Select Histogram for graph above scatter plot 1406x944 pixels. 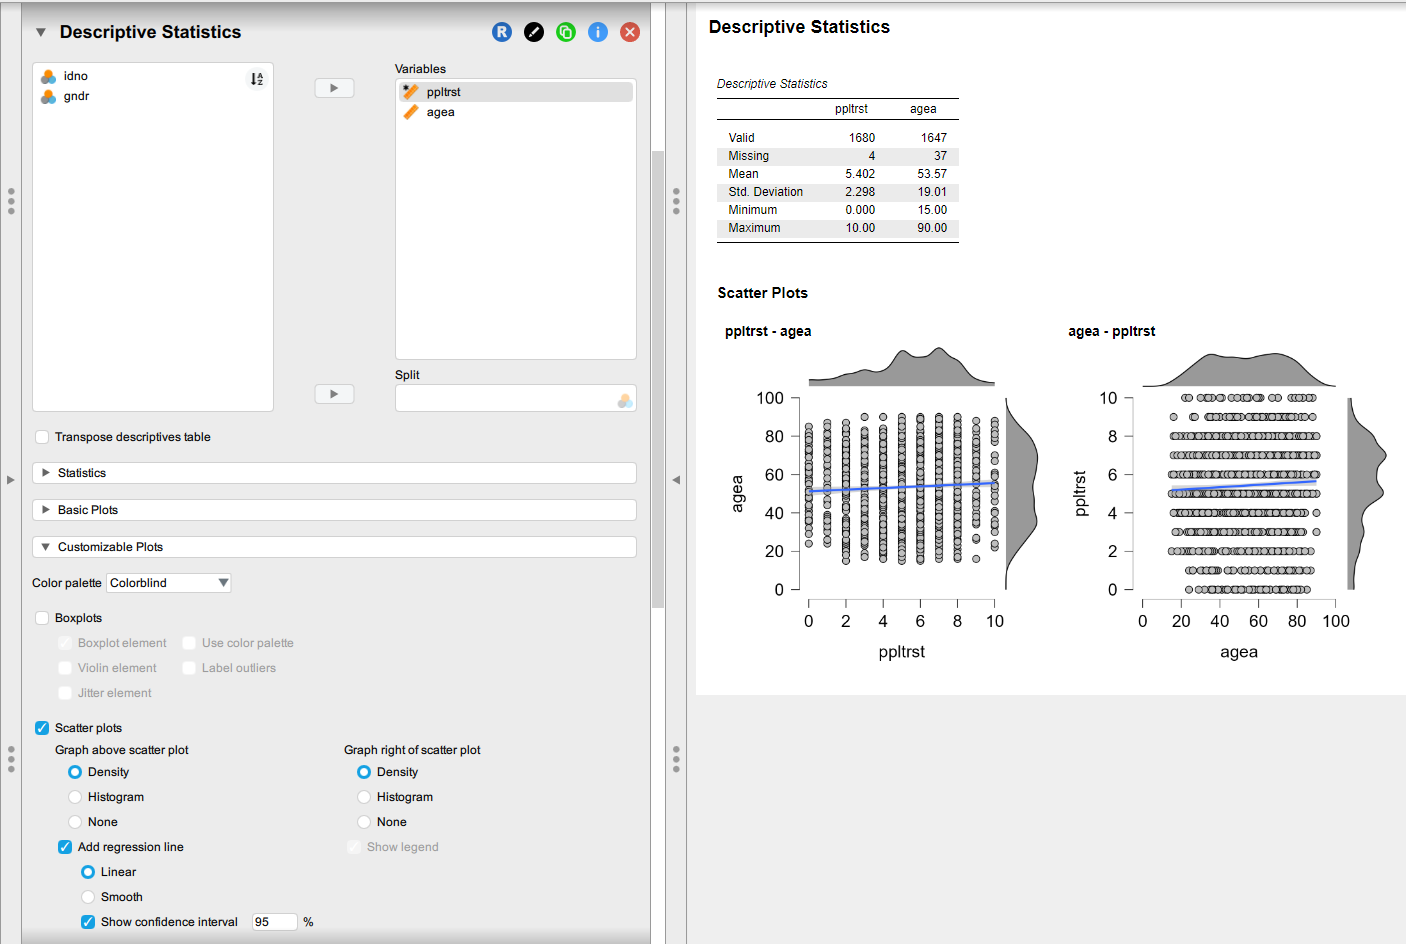[x=75, y=797]
